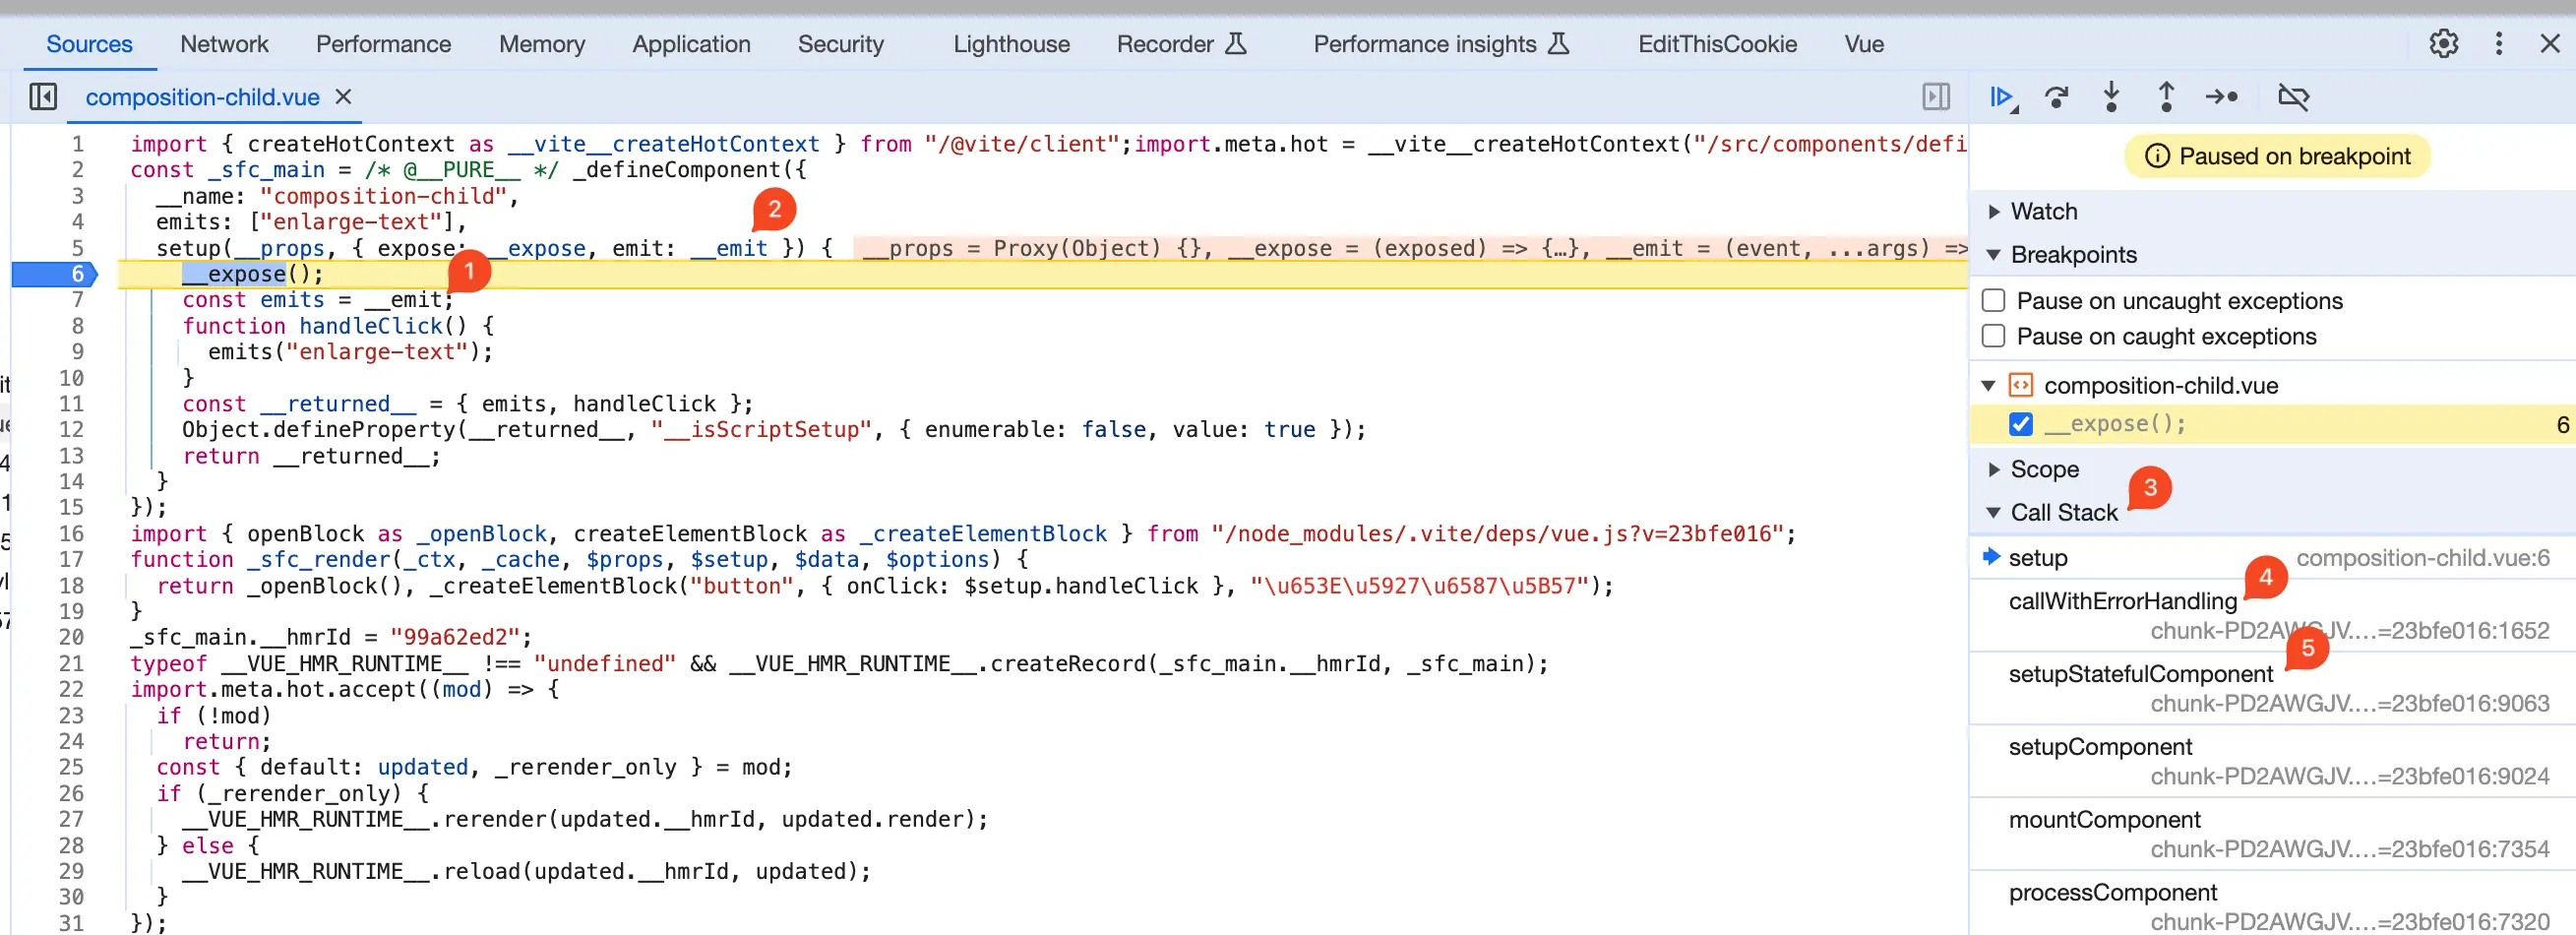Open the EditThisCookie panel
2576x935 pixels.
(x=1716, y=43)
